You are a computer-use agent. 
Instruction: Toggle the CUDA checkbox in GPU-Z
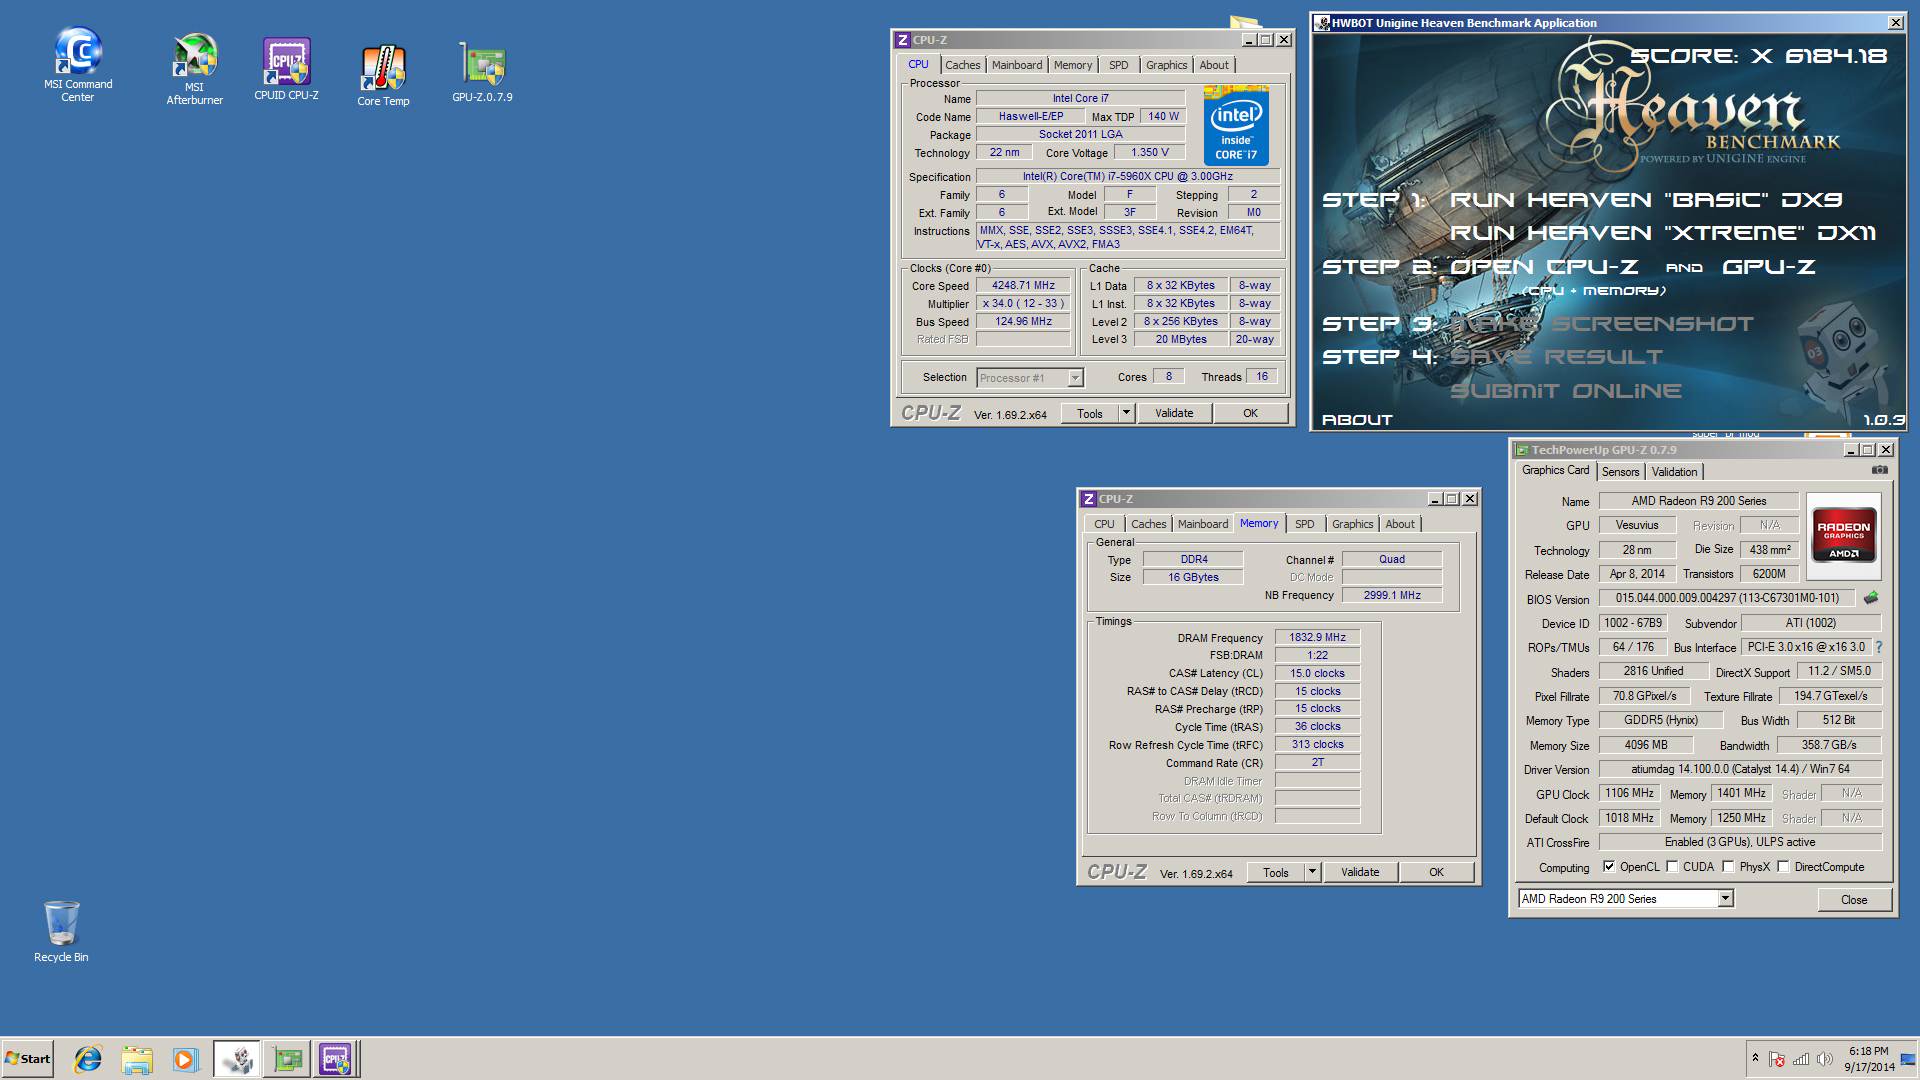[x=1672, y=867]
